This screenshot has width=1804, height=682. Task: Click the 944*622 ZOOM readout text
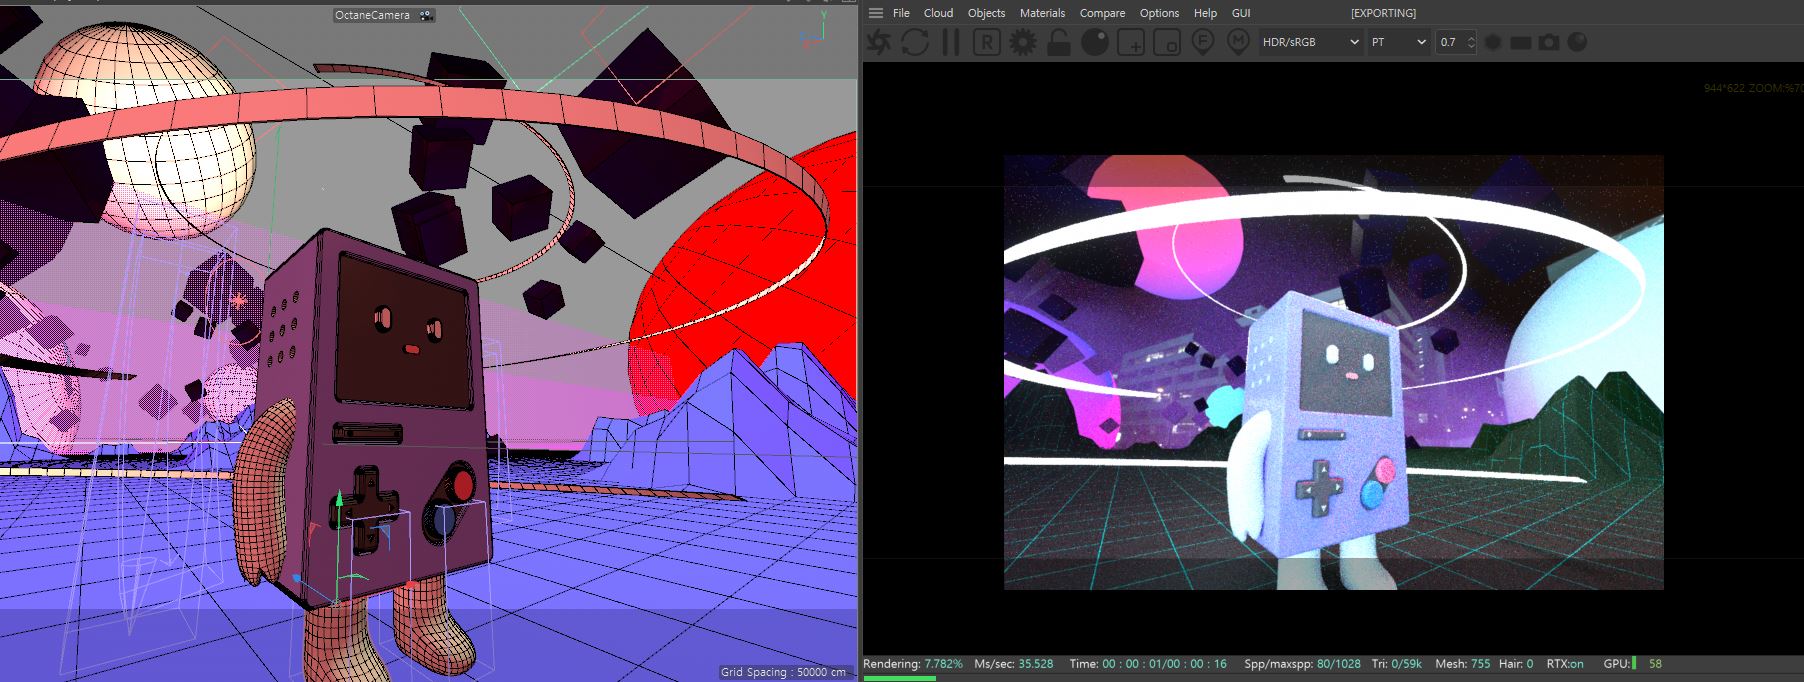(1753, 88)
